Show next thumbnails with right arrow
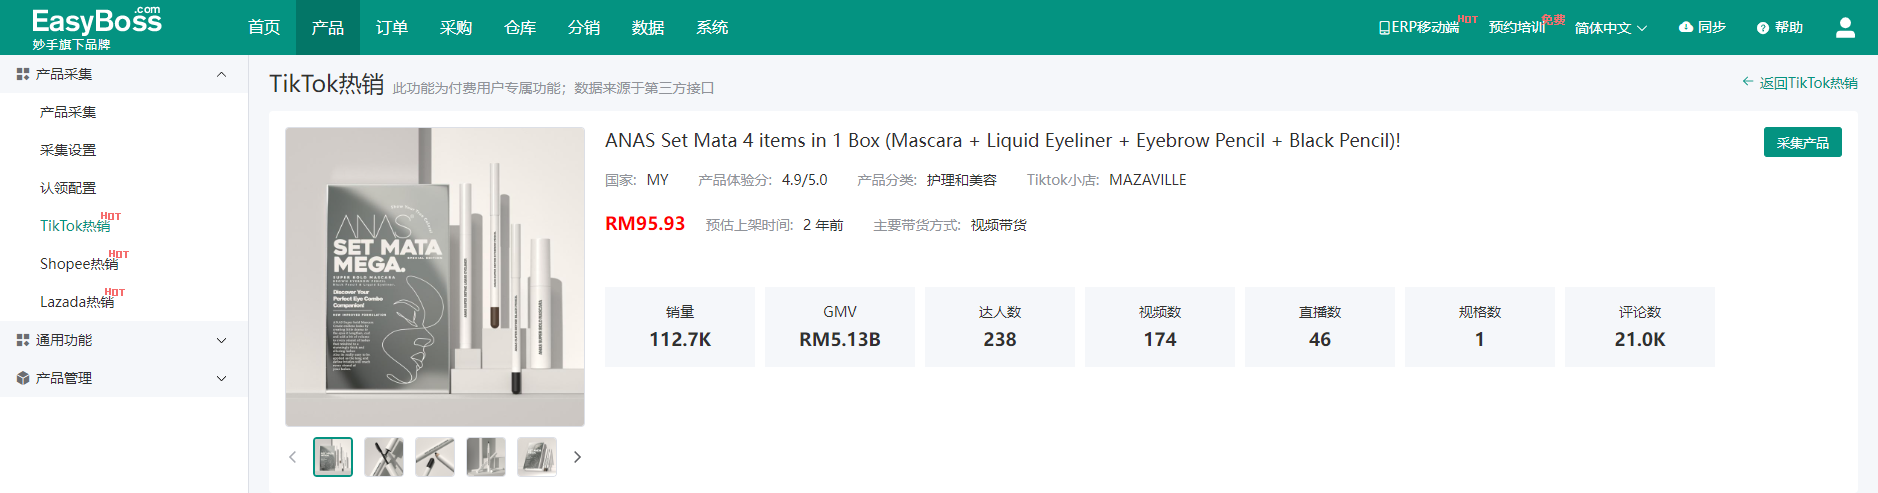1878x493 pixels. (x=577, y=457)
